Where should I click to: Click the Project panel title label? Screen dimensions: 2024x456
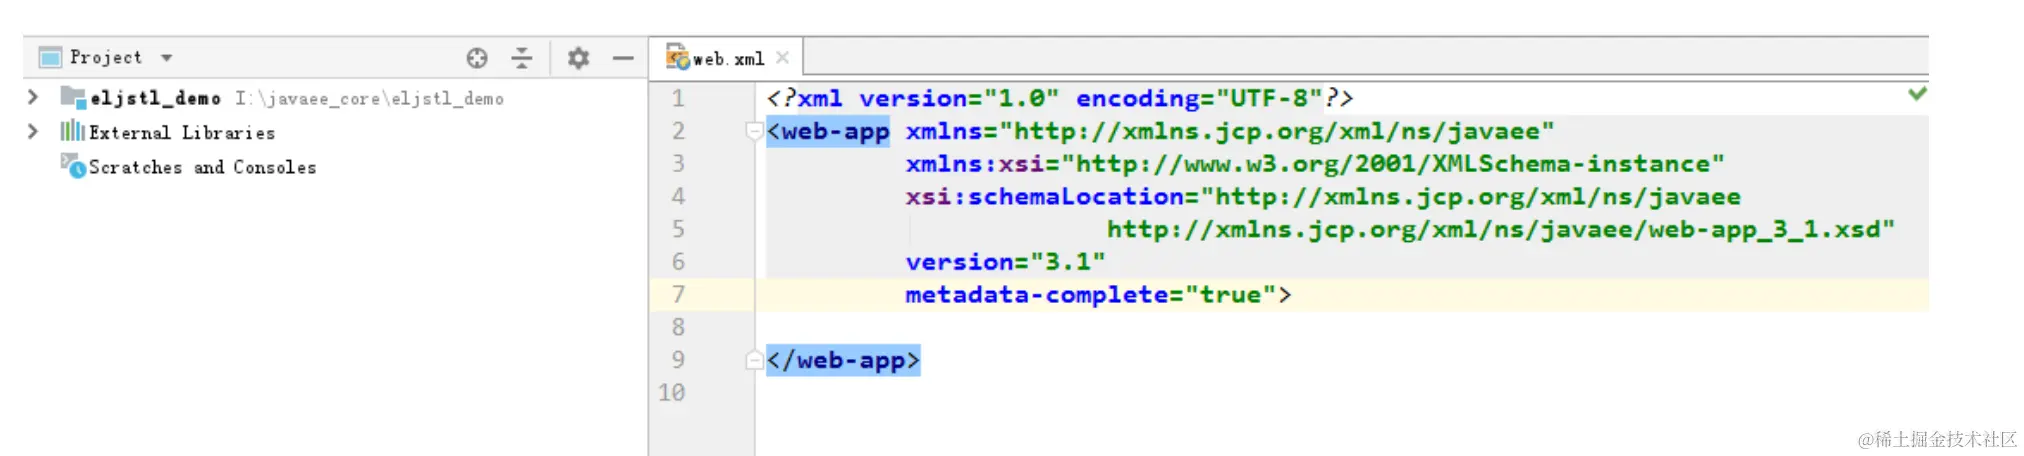[105, 57]
